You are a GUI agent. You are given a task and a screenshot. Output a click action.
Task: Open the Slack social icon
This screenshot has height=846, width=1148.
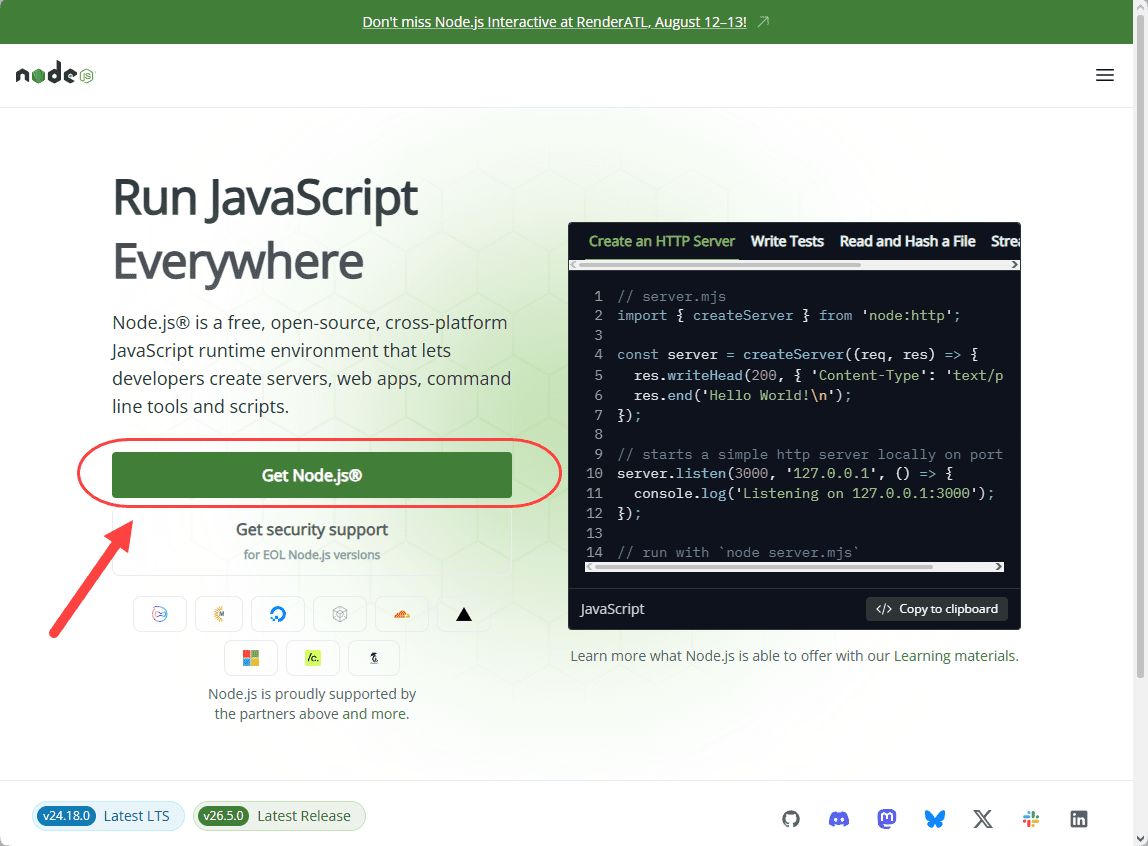[x=1031, y=818]
